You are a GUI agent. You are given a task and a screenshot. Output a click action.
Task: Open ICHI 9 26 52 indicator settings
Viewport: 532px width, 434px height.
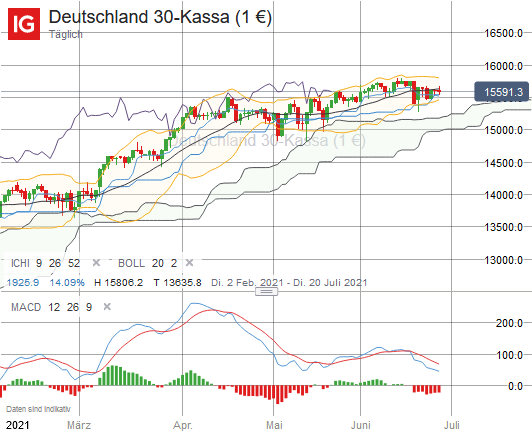45,263
